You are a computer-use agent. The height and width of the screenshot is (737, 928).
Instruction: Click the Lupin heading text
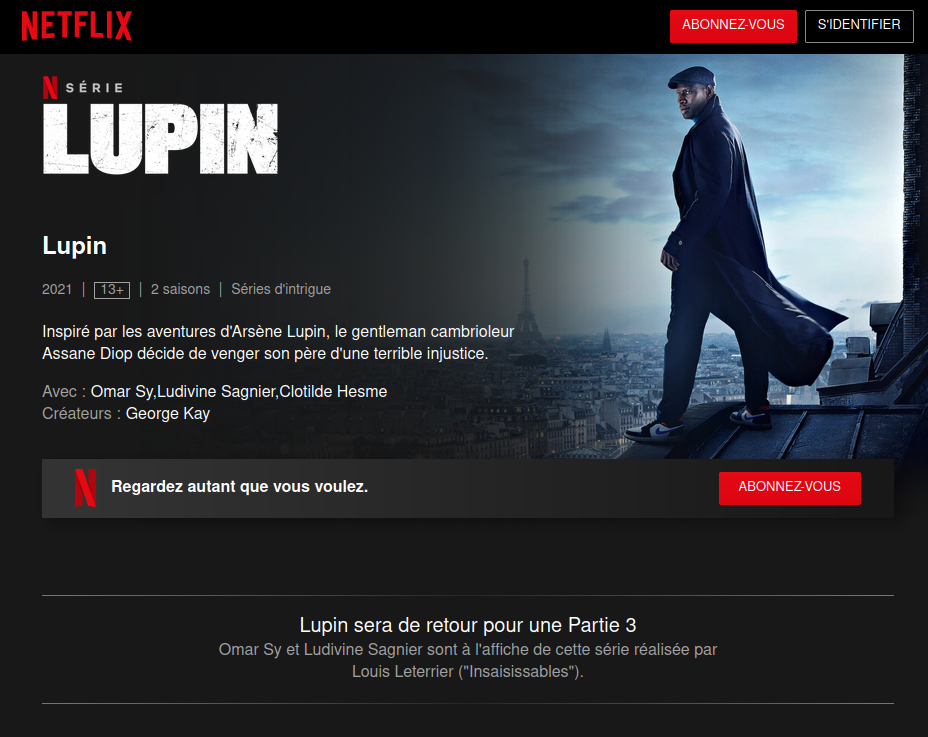click(75, 246)
